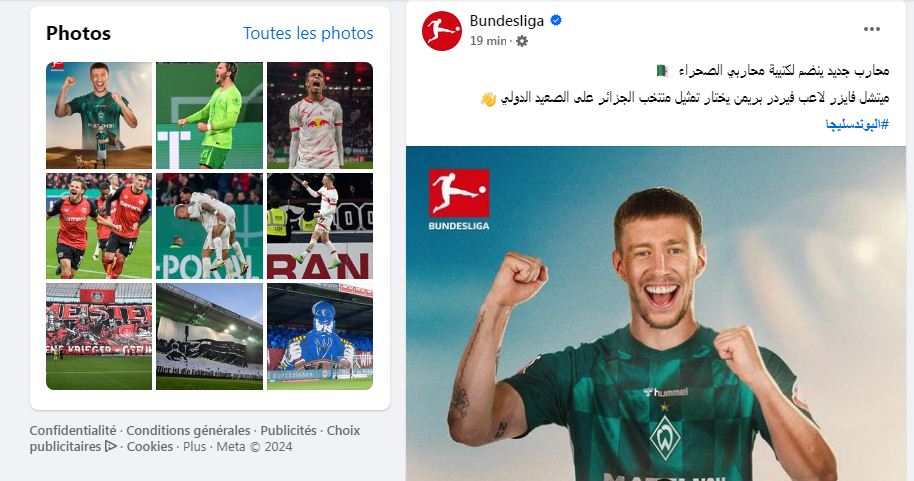Screen dimensions: 914x481
Task: Click the Bundesliga page name
Action: 507,20
